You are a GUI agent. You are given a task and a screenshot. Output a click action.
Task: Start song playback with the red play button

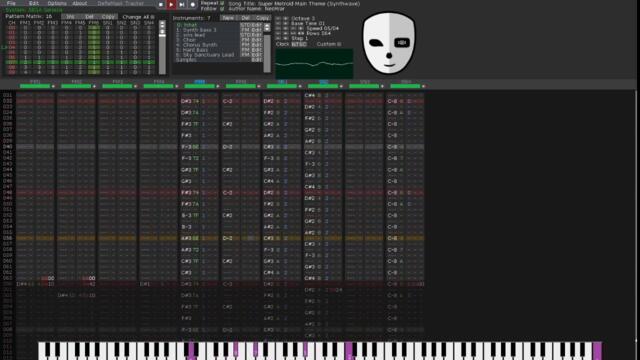click(x=171, y=4)
